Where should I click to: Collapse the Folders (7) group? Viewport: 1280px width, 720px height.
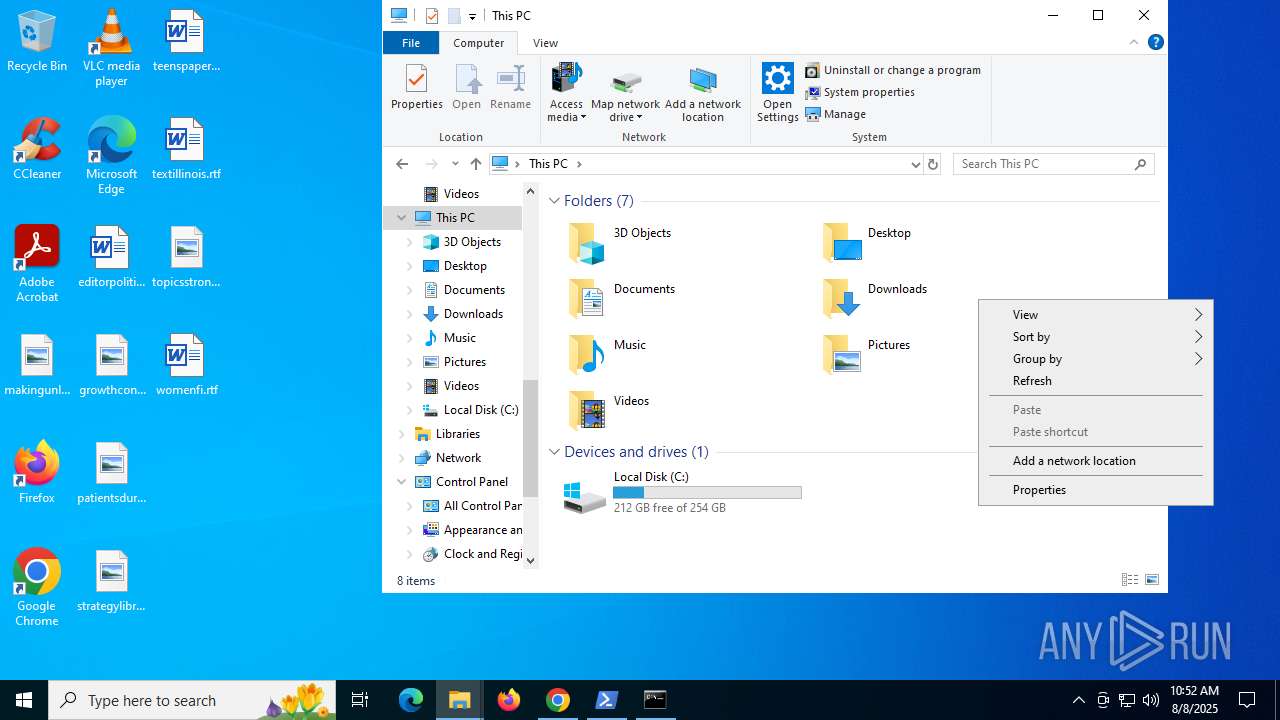(x=554, y=201)
